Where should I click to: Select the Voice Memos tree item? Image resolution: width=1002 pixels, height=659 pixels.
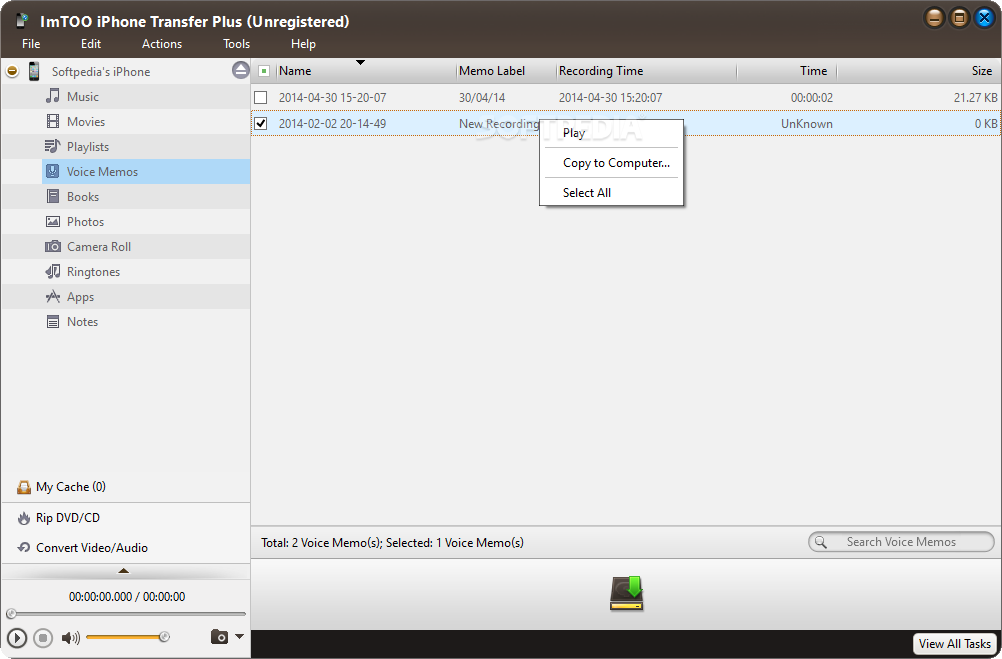point(146,171)
